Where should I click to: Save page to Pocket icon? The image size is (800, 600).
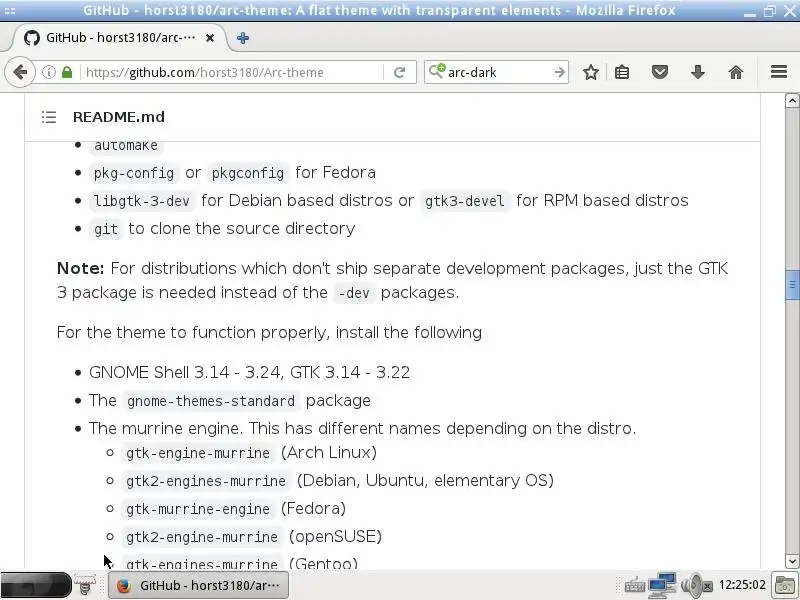pyautogui.click(x=660, y=72)
